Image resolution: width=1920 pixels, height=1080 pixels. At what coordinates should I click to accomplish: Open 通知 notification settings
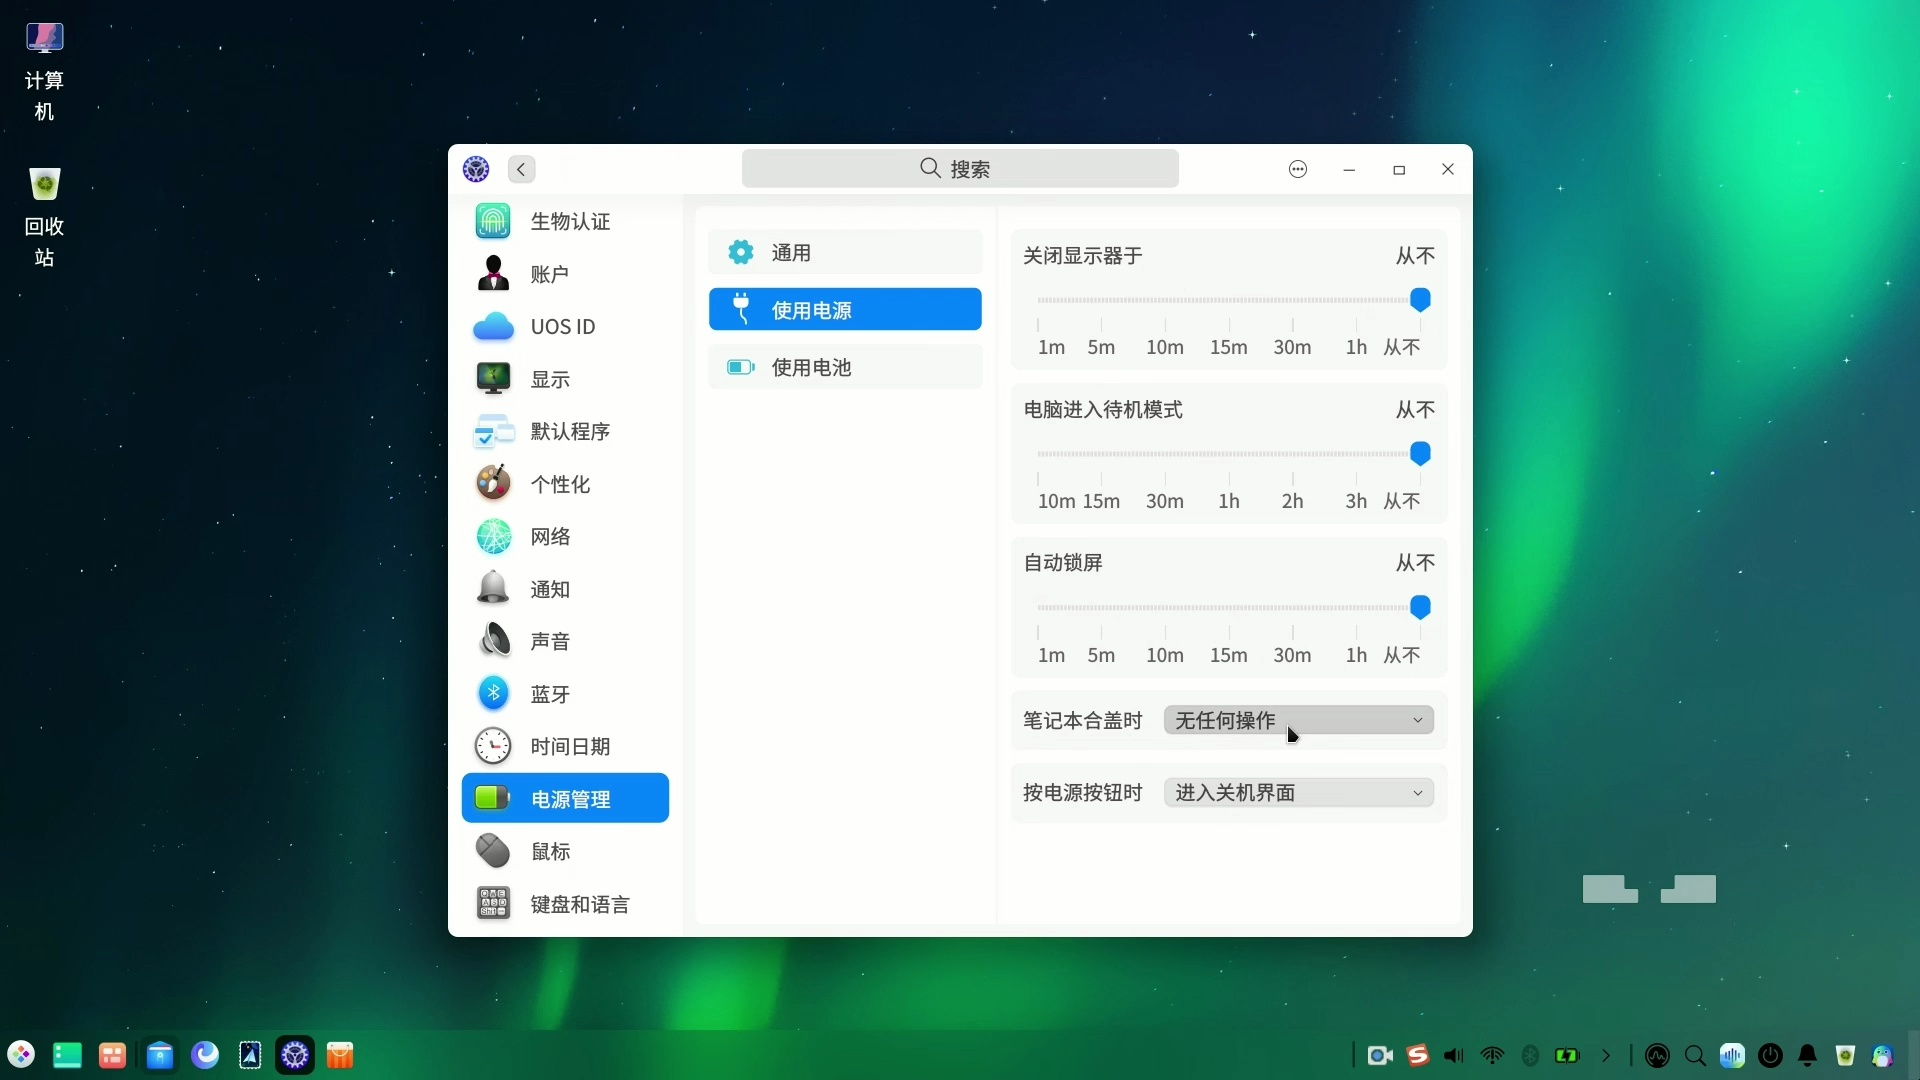pyautogui.click(x=565, y=589)
